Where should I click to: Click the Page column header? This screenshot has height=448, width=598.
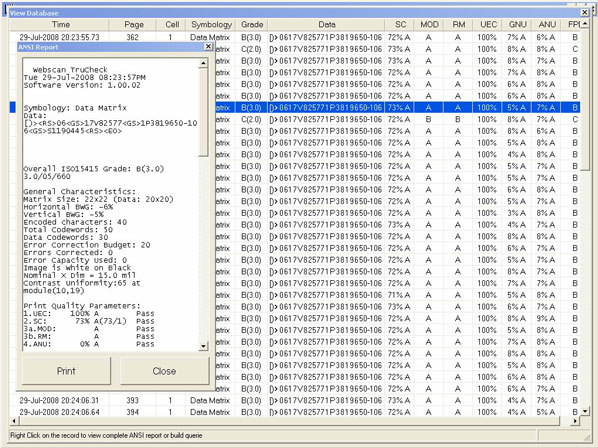(x=133, y=25)
